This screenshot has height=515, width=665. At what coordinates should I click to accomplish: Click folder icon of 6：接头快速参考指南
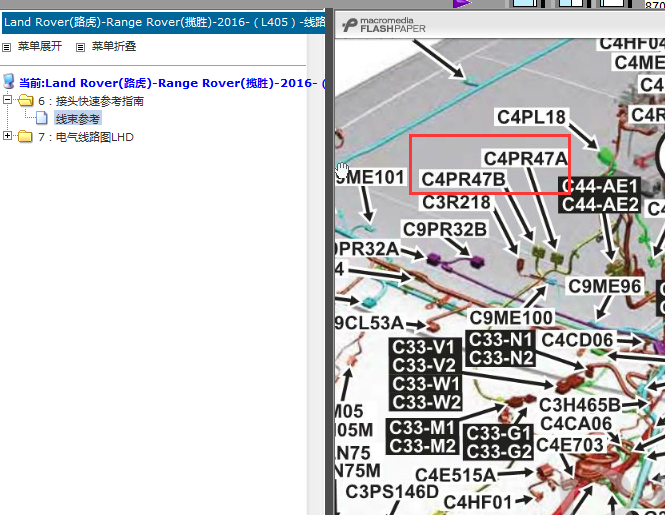point(26,101)
